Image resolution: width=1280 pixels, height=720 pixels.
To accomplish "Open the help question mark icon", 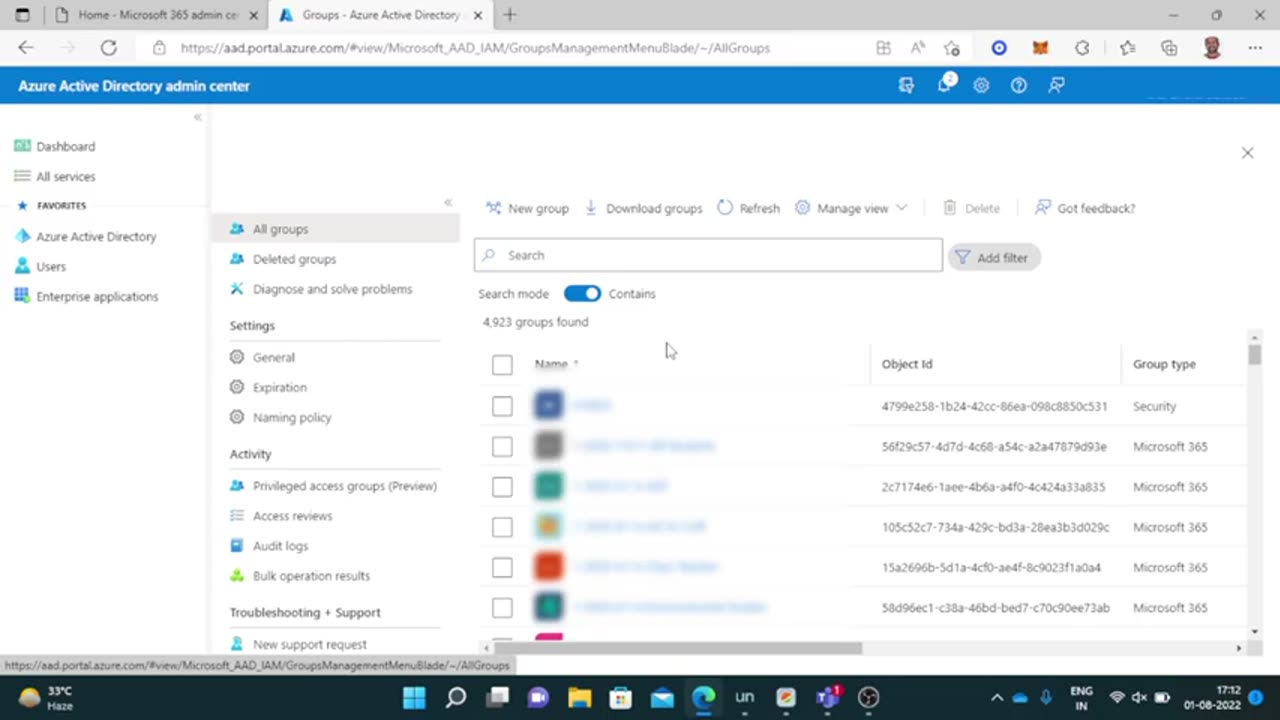I will 1018,85.
